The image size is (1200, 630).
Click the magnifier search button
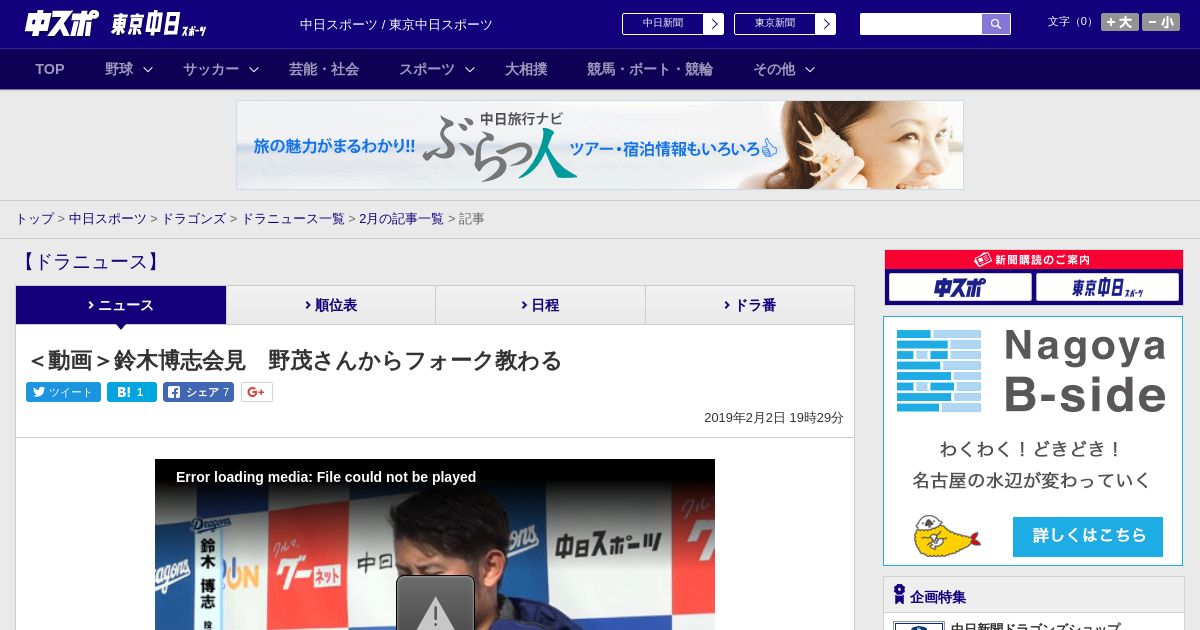pyautogui.click(x=996, y=24)
